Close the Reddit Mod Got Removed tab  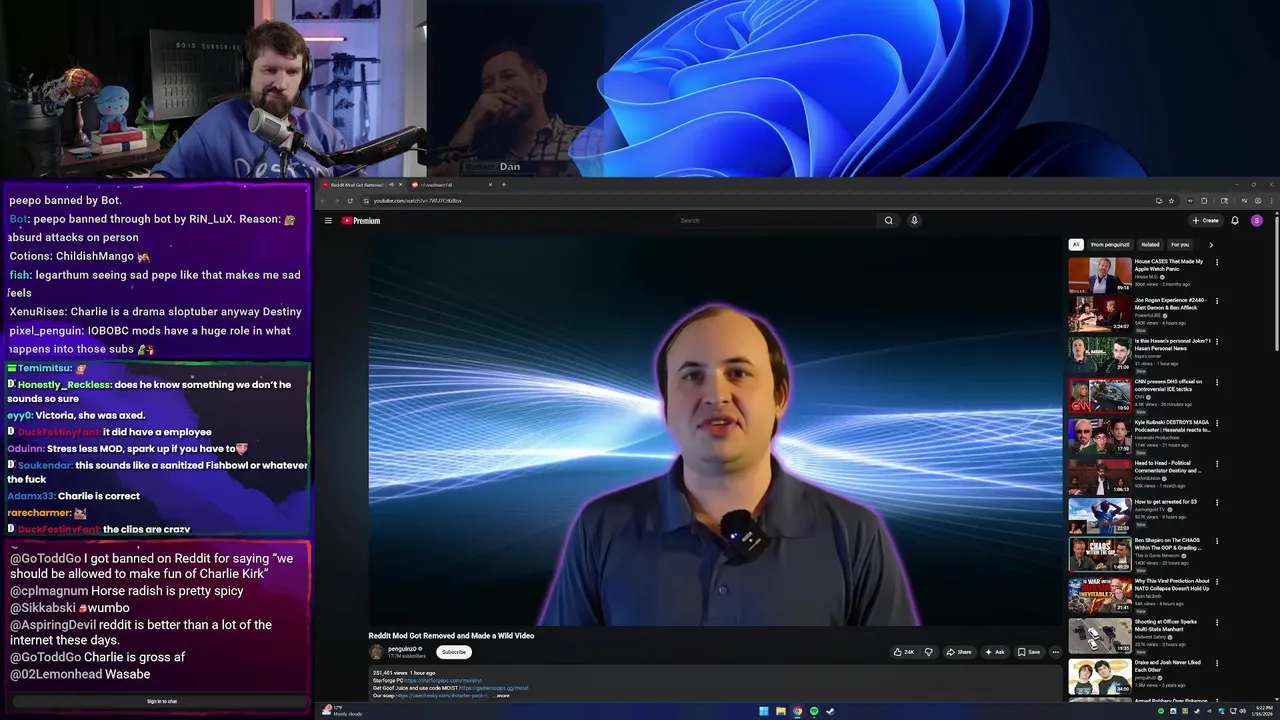(400, 184)
